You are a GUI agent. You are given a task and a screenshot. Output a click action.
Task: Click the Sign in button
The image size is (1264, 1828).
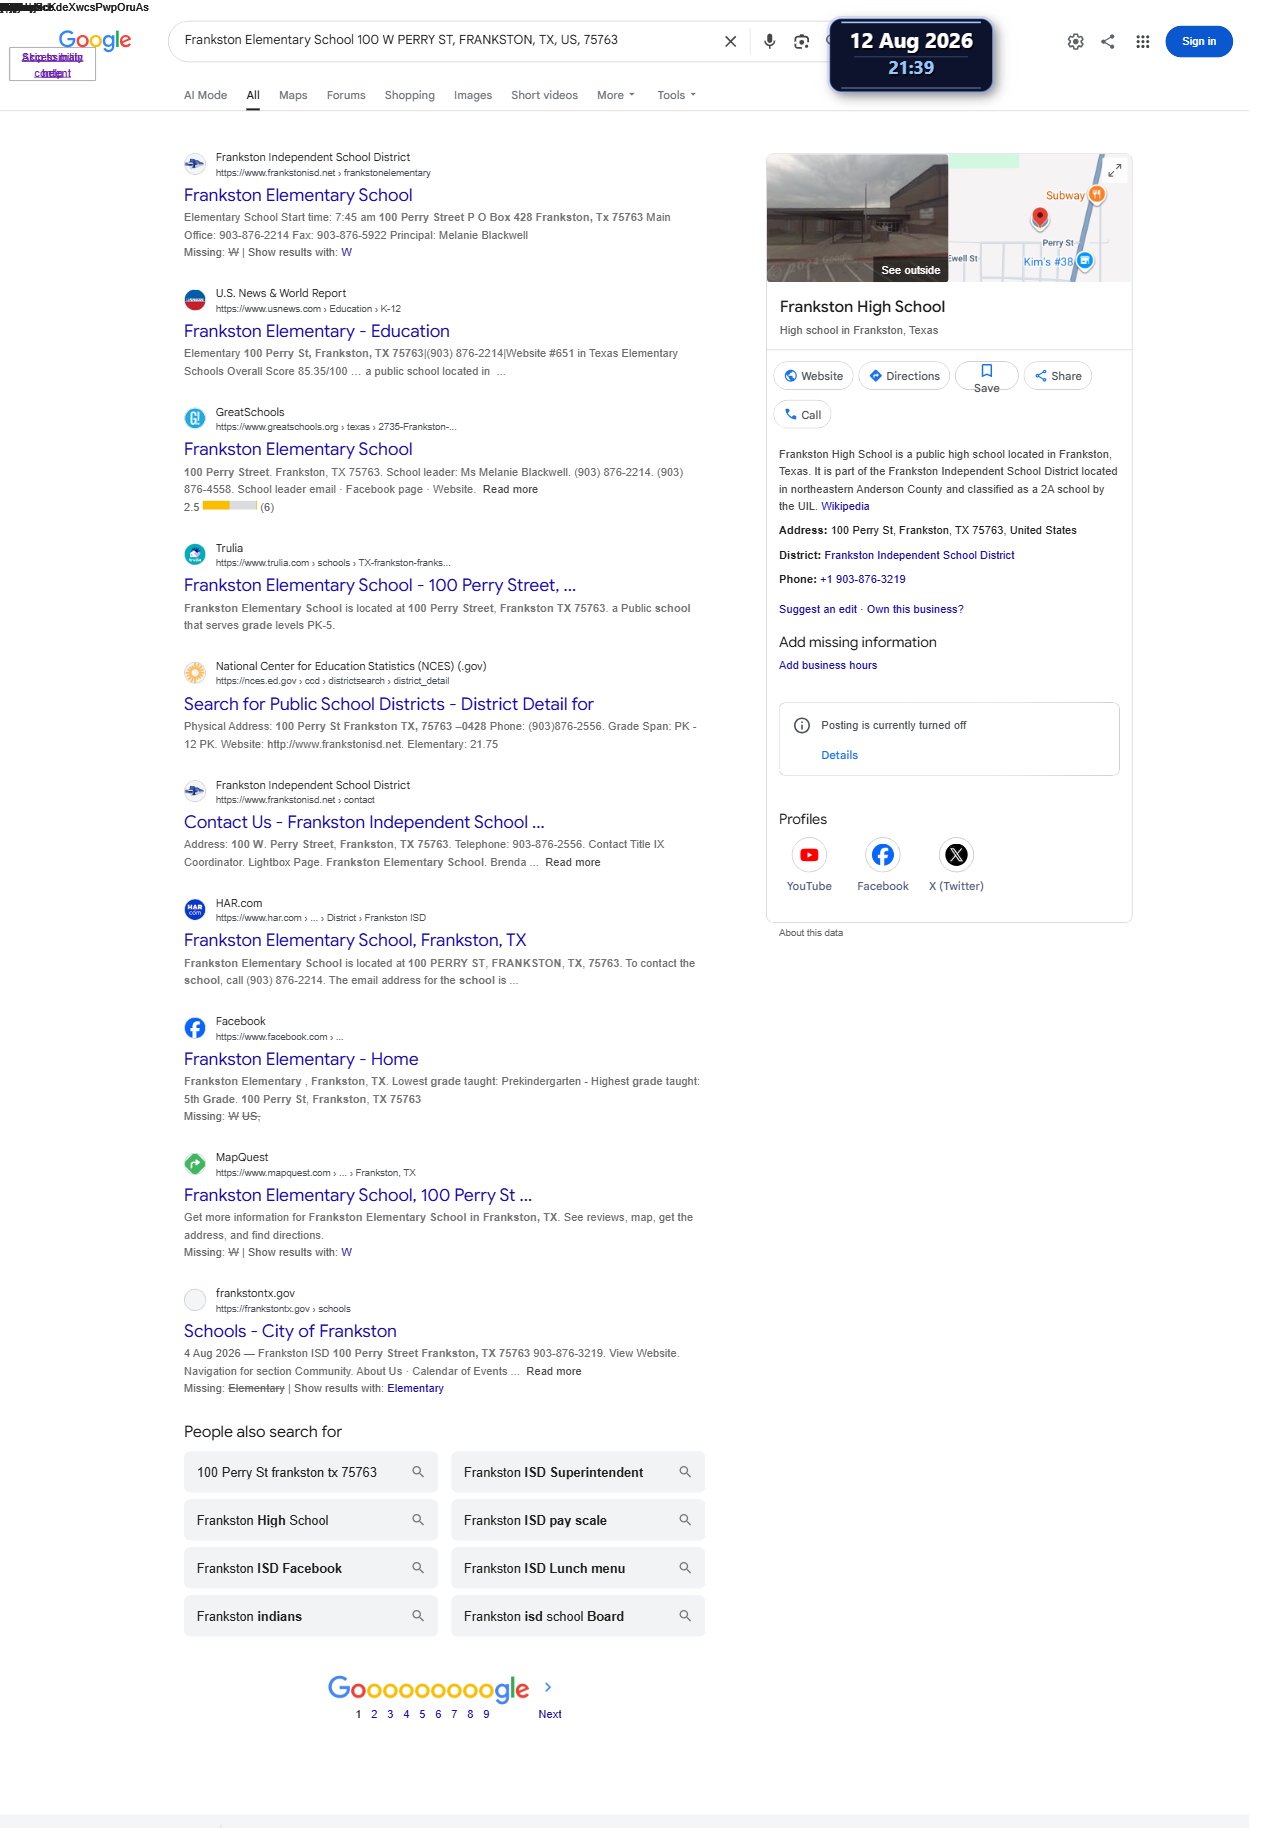[1199, 41]
